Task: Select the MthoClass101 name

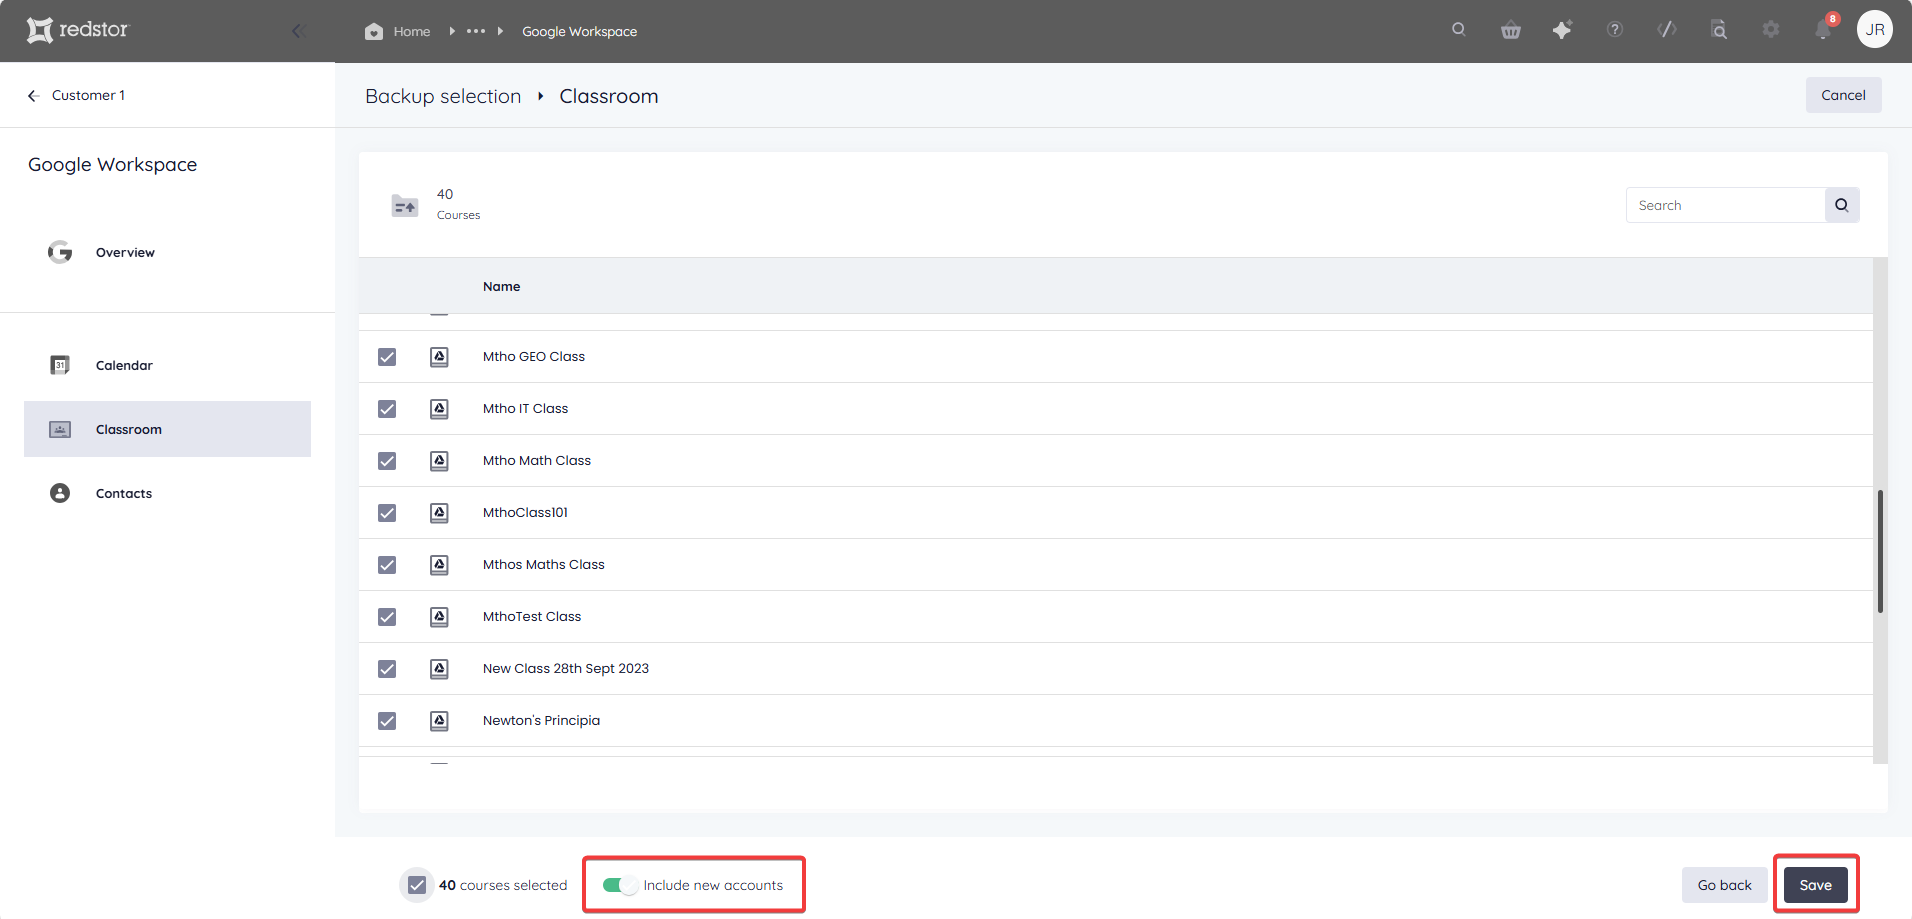Action: [x=525, y=512]
